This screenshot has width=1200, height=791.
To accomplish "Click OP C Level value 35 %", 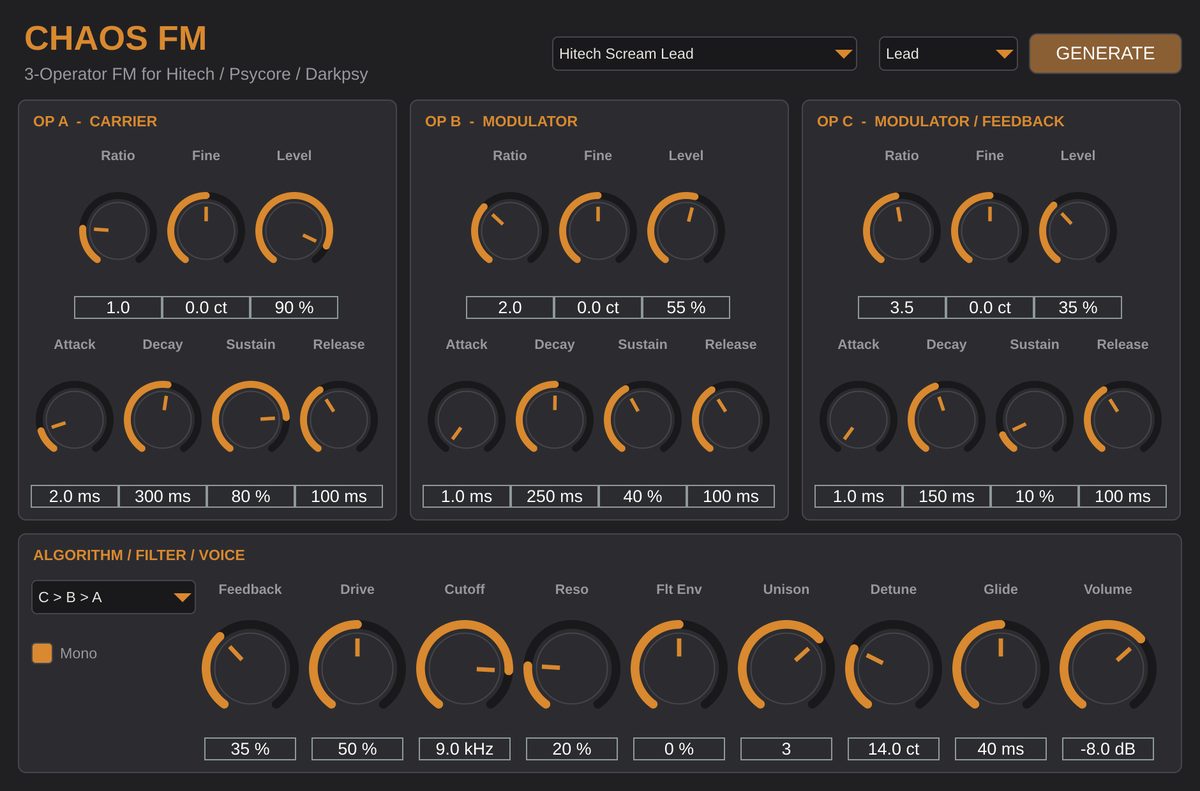I will (1078, 307).
